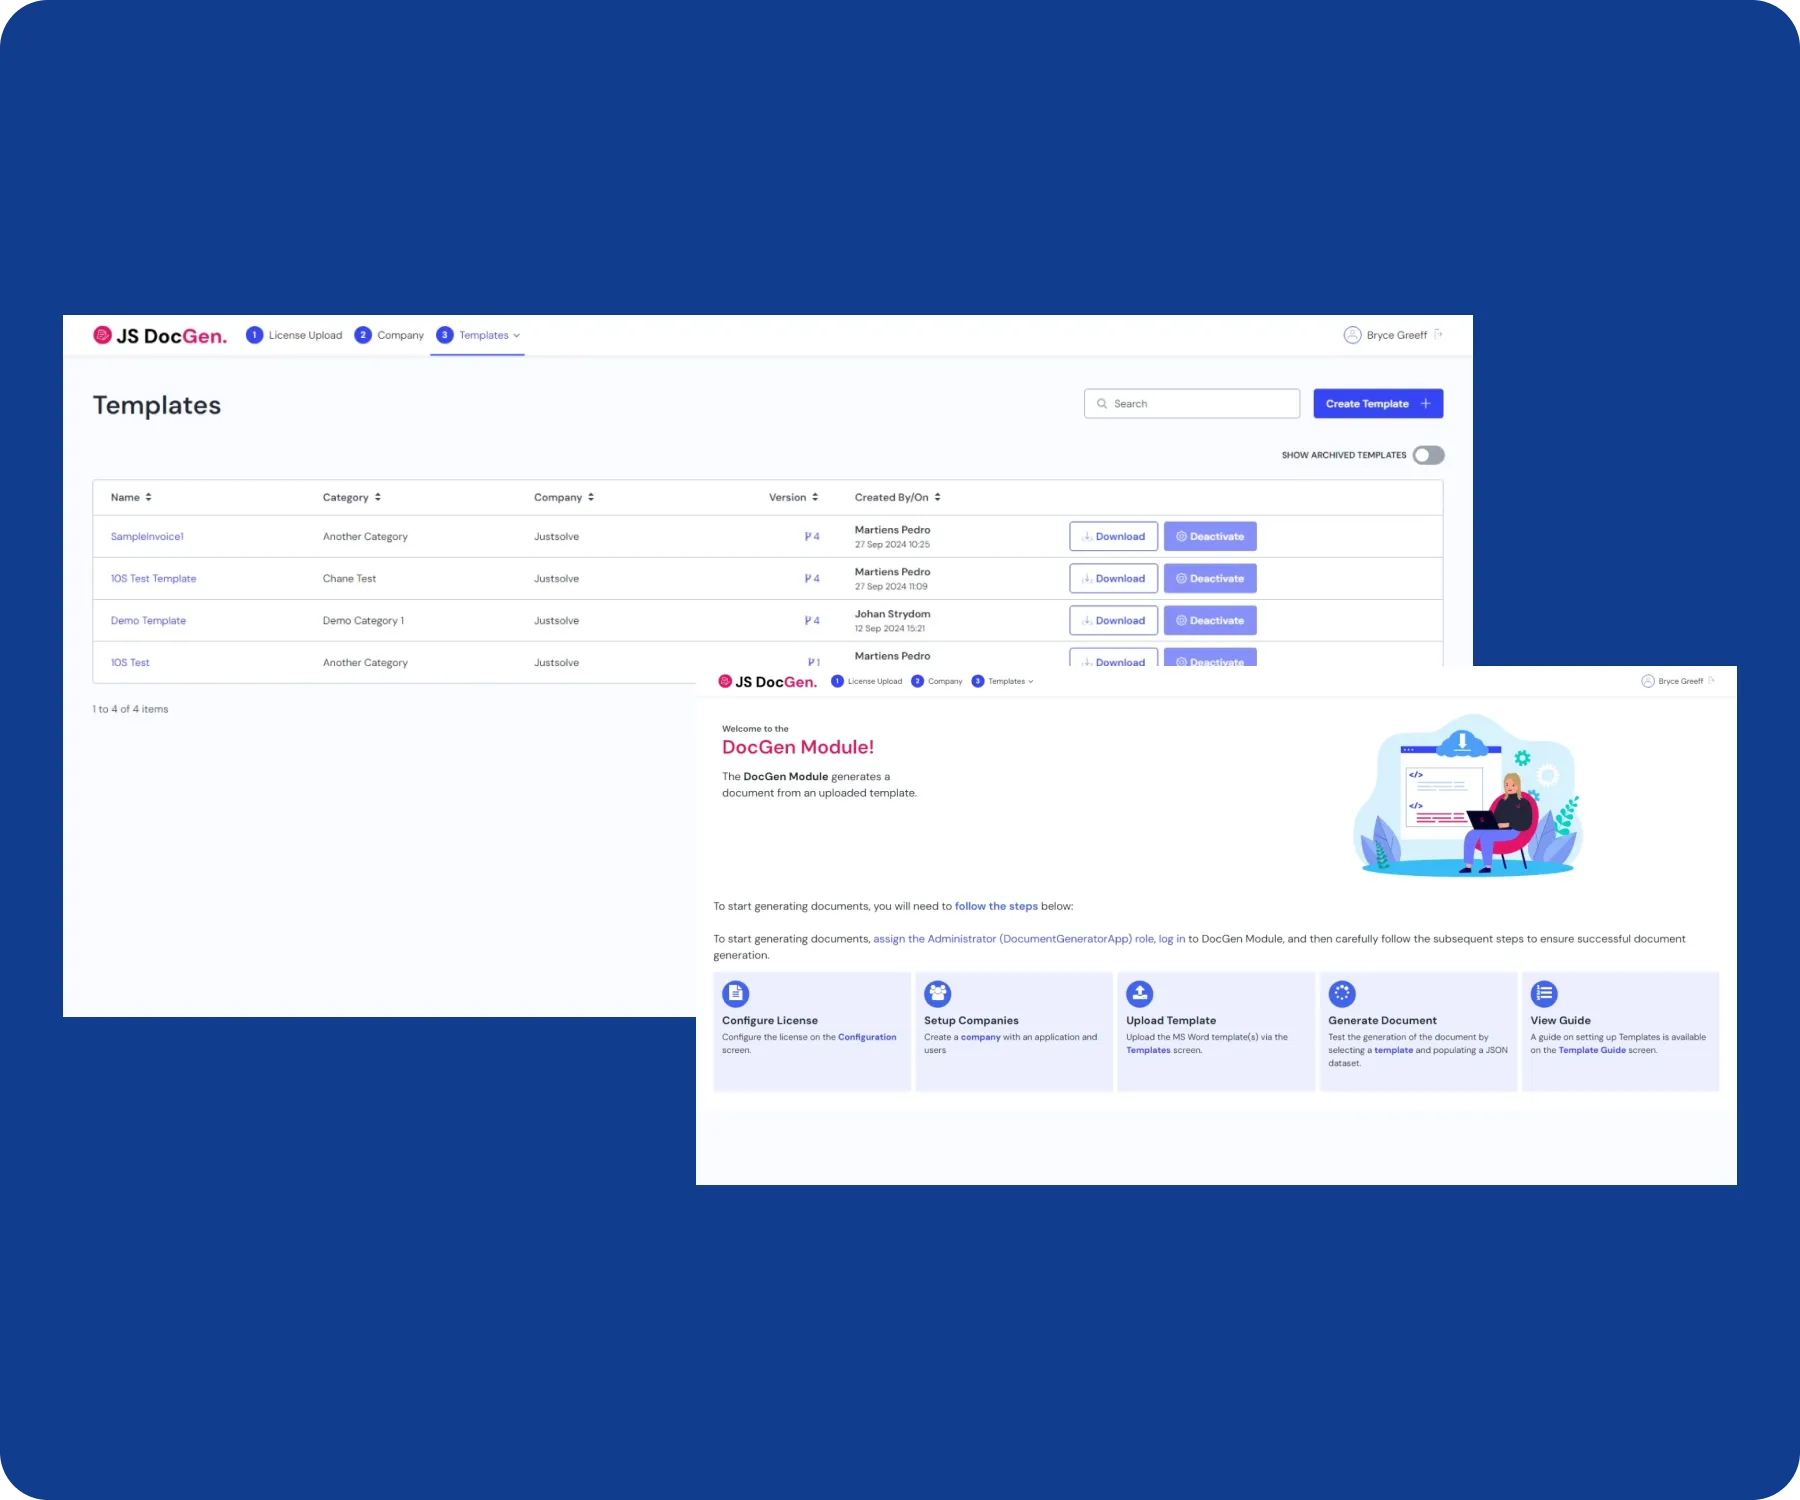The width and height of the screenshot is (1800, 1500).
Task: Click the Create Template button
Action: (1378, 404)
